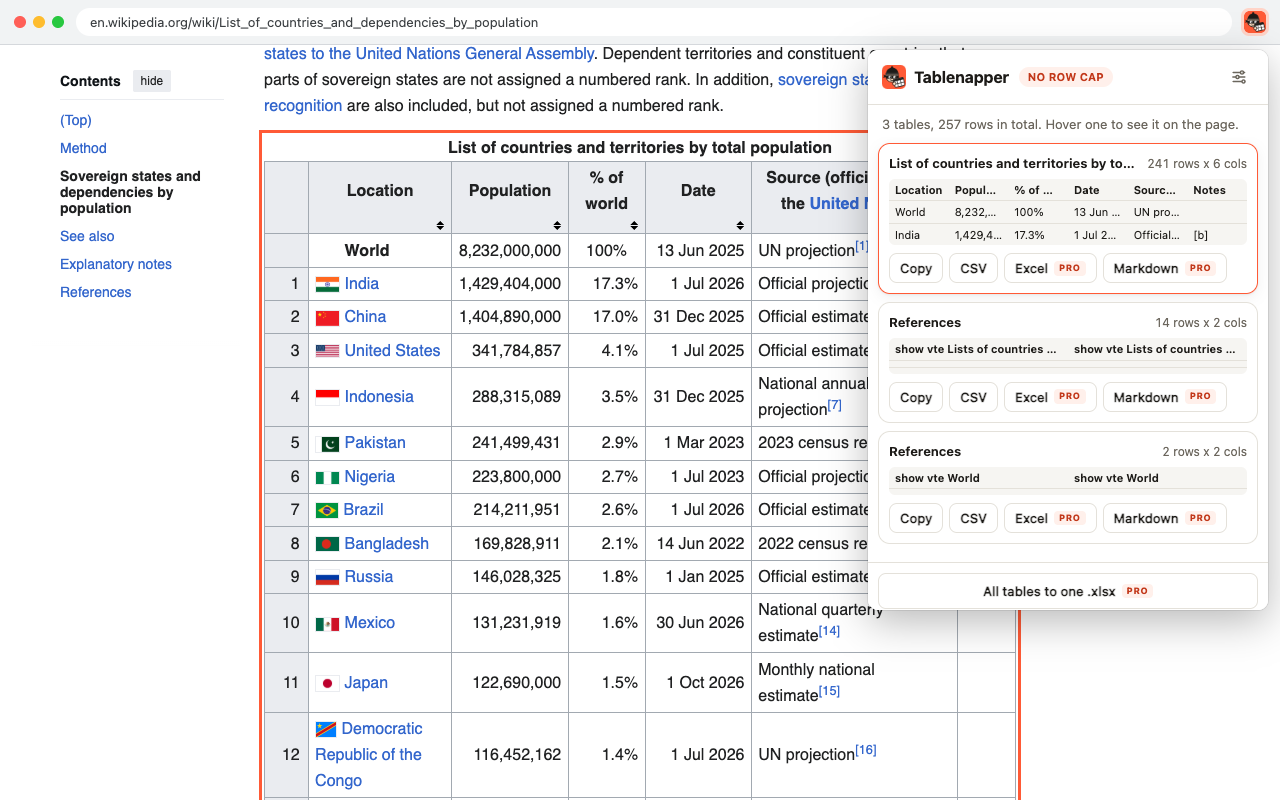
Task: Copy the 2-row References table
Action: [x=916, y=518]
